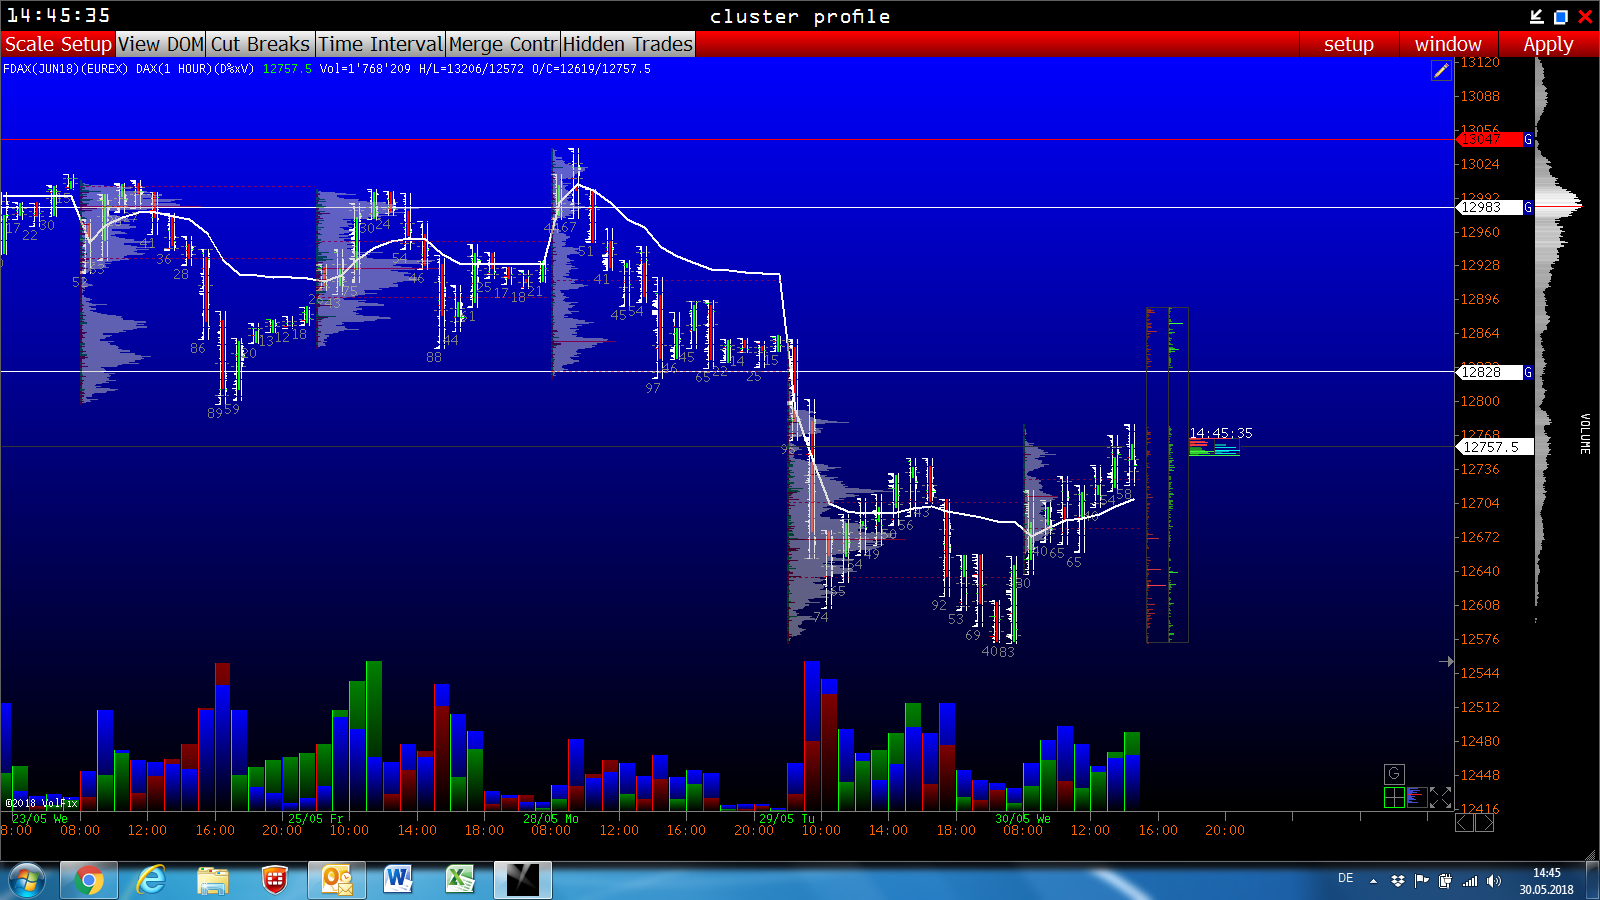Click the Vol=1'768'209 readout
The height and width of the screenshot is (900, 1600).
[365, 69]
